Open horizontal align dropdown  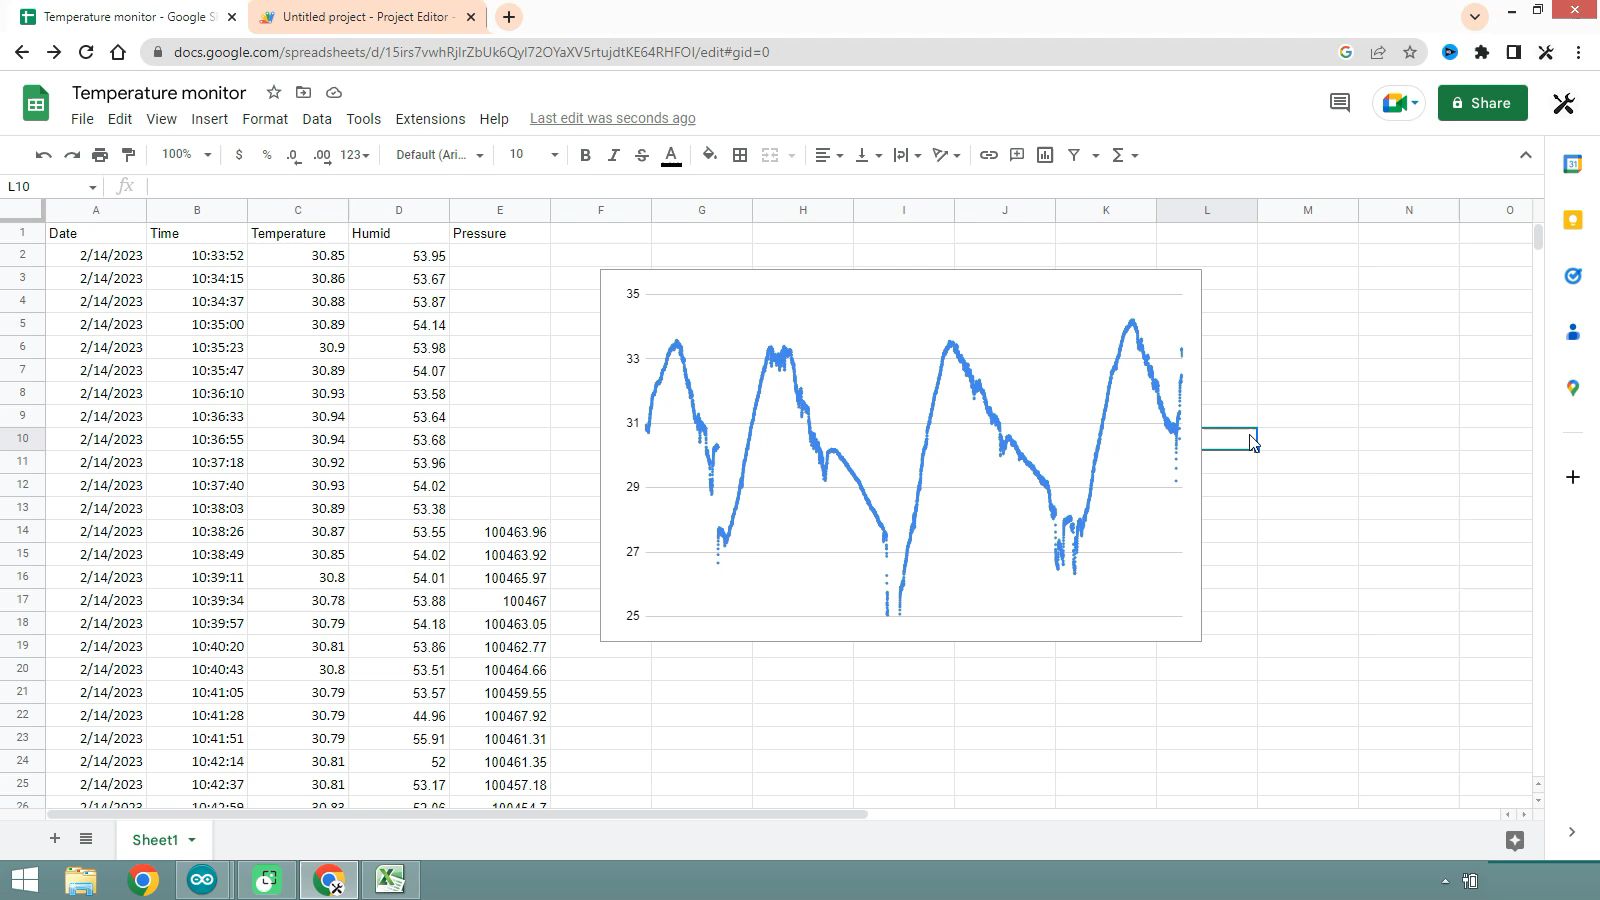tap(829, 155)
